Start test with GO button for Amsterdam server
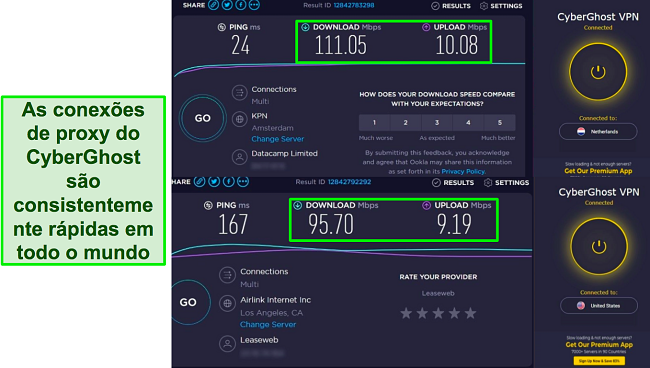The width and height of the screenshot is (650, 368). click(203, 118)
